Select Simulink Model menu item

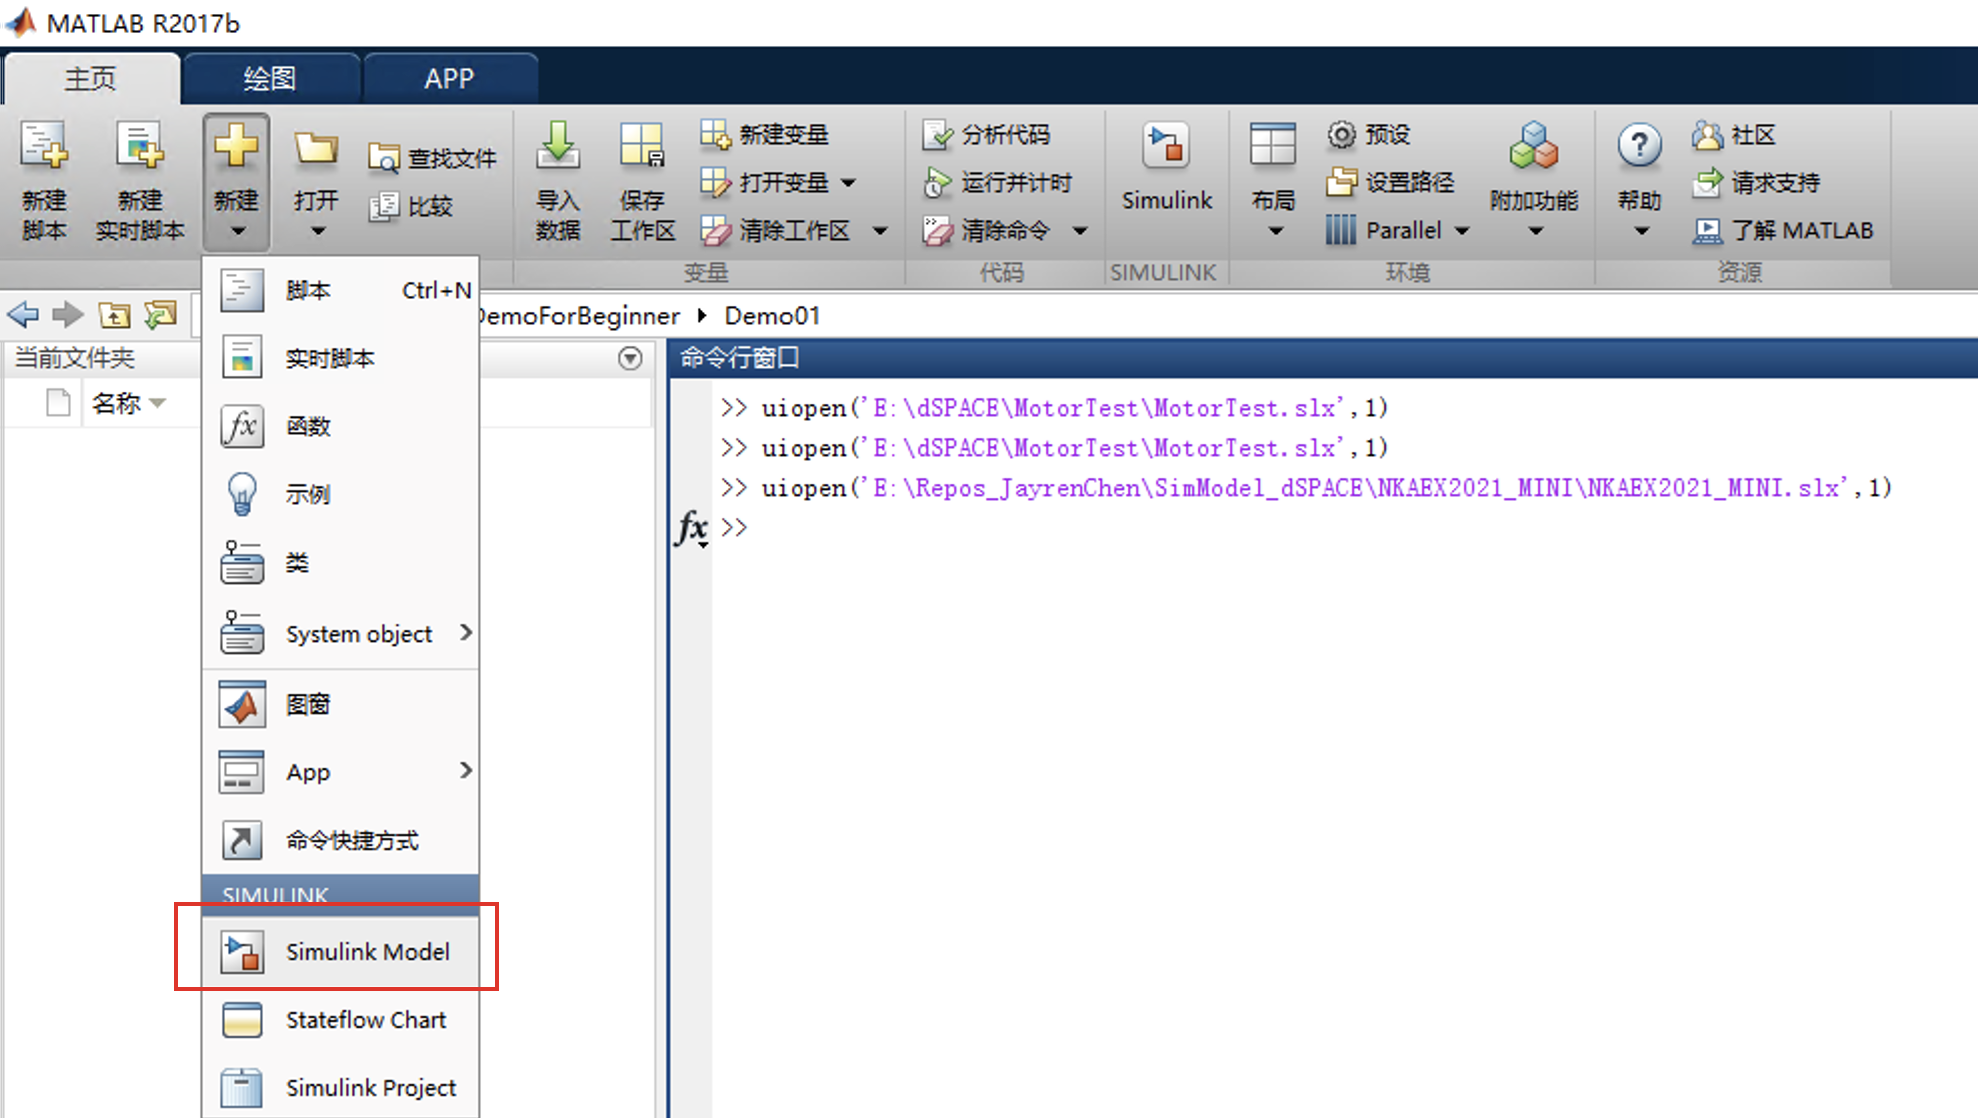tap(341, 951)
